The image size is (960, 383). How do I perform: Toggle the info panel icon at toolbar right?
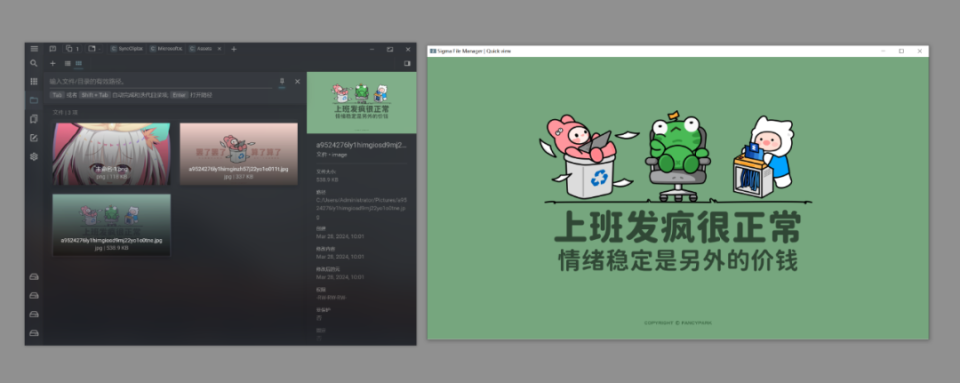tap(407, 63)
